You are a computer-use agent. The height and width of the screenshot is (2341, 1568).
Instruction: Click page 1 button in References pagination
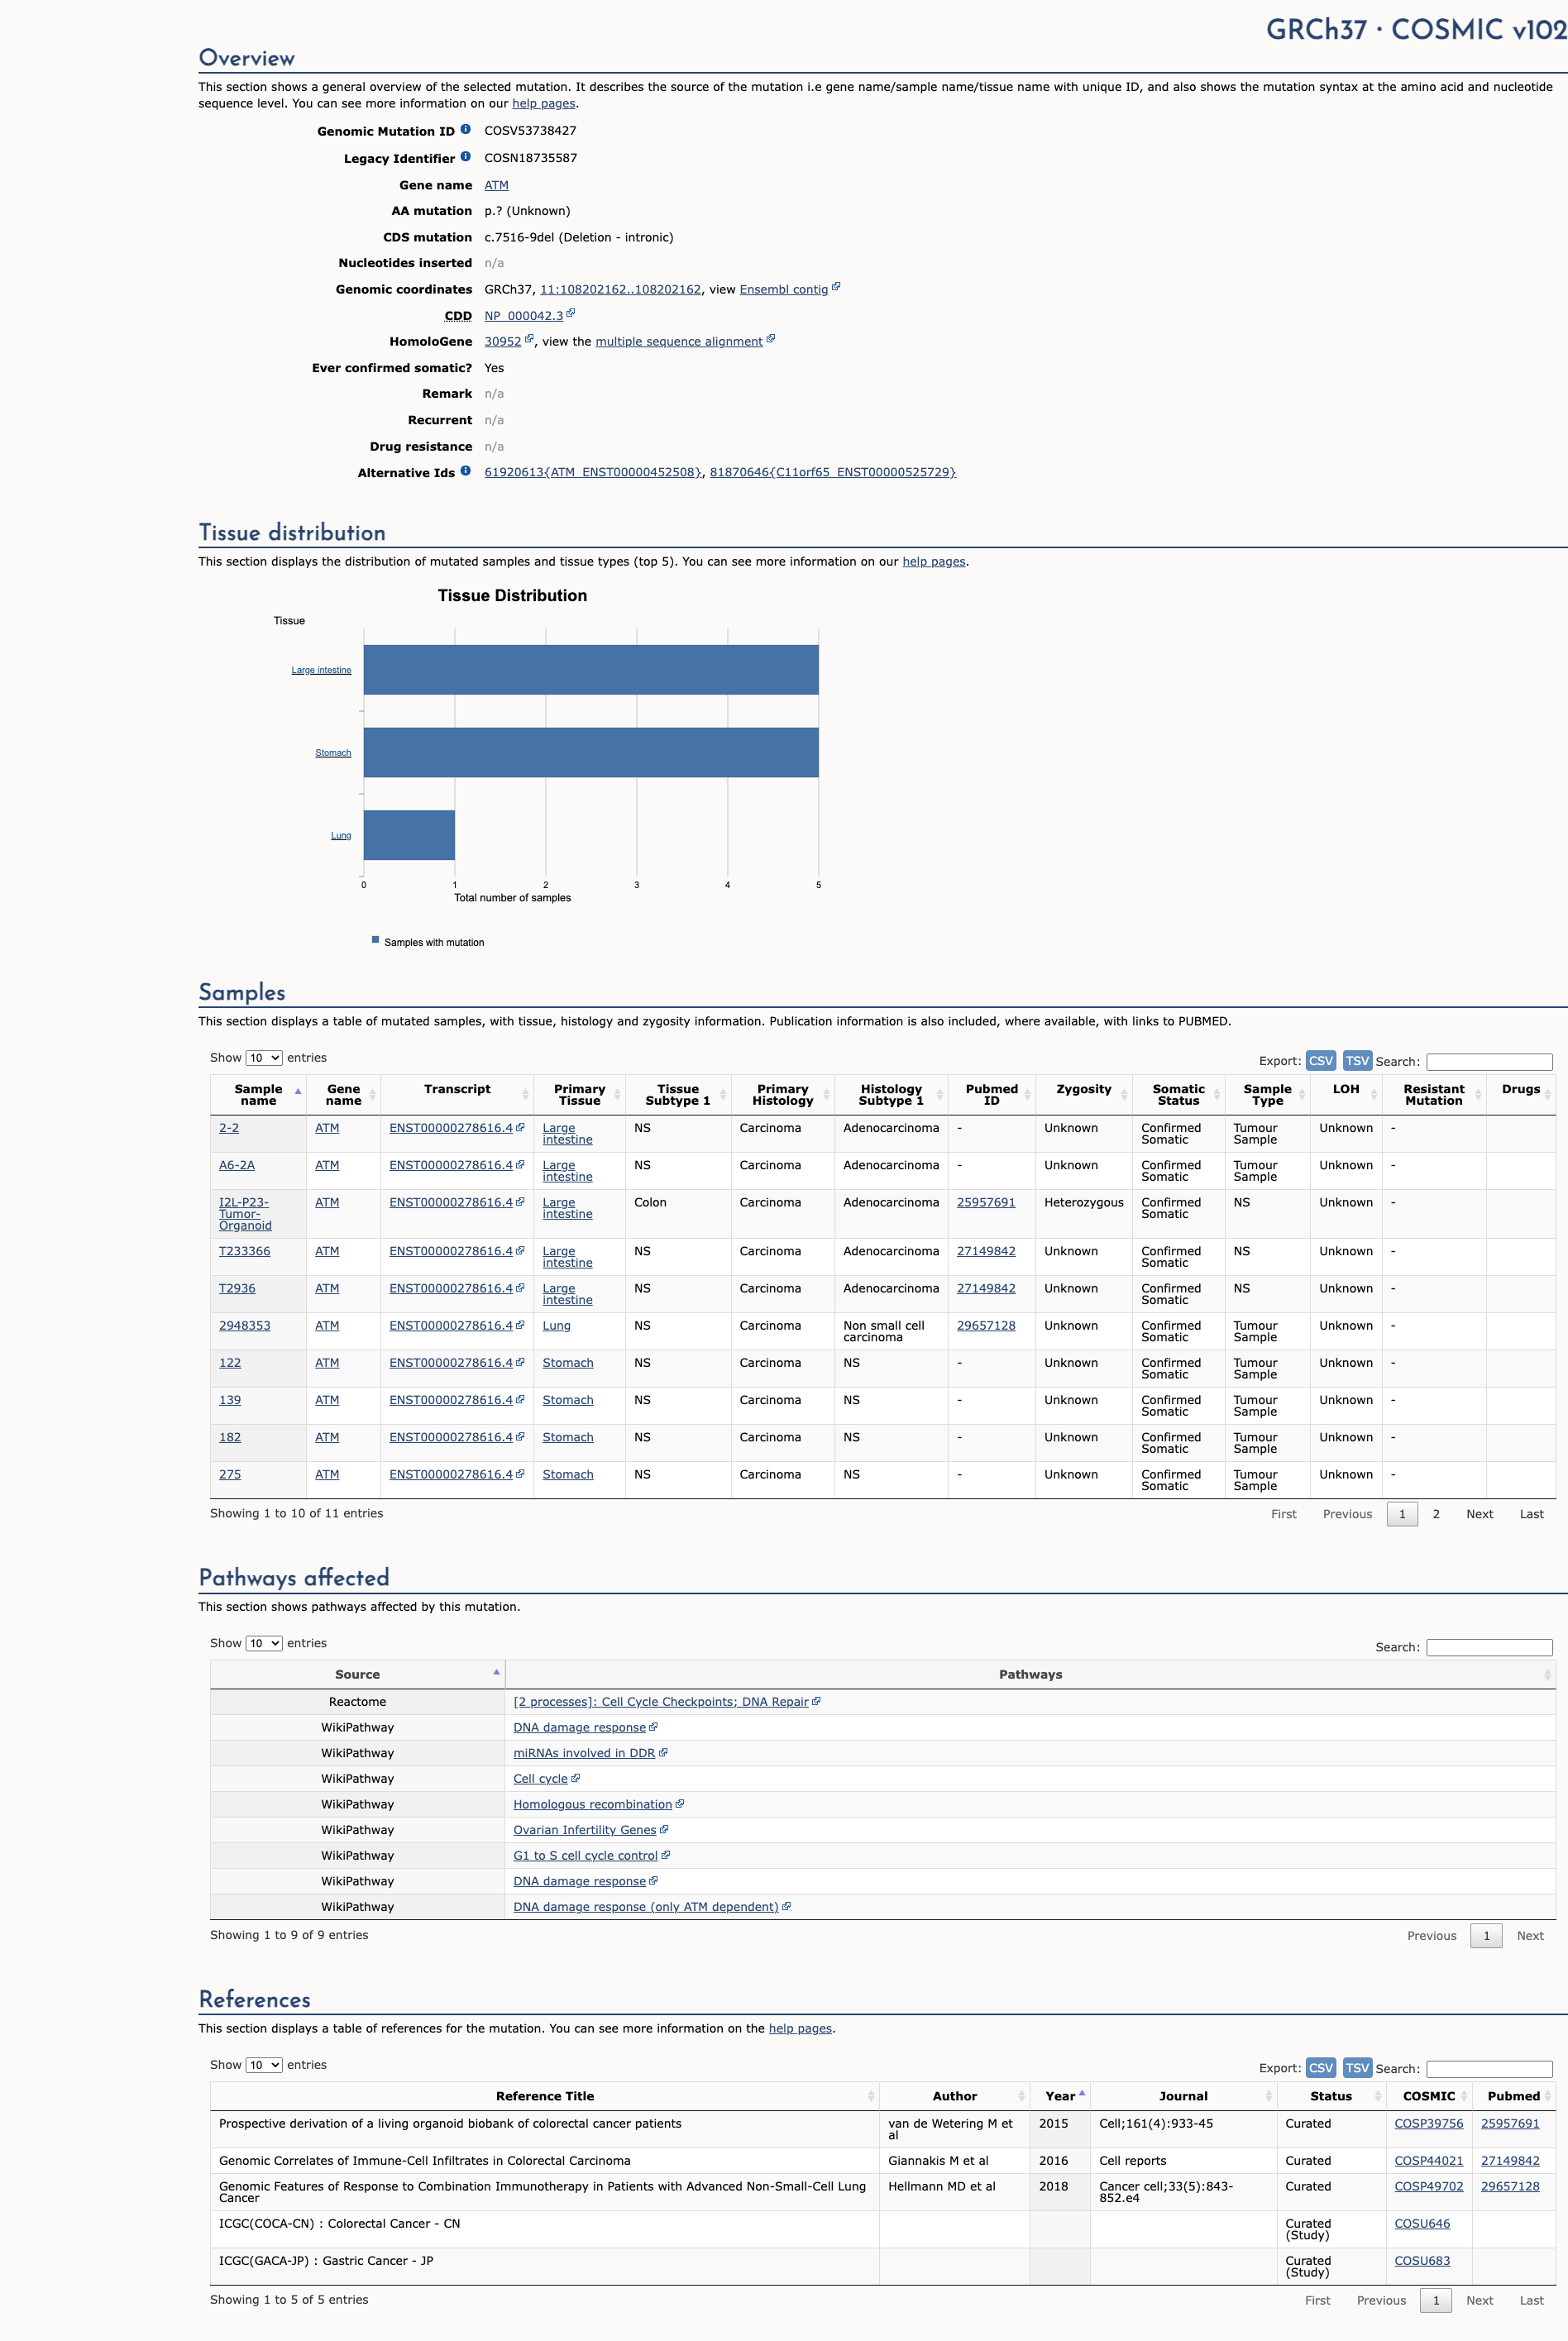pyautogui.click(x=1436, y=2300)
